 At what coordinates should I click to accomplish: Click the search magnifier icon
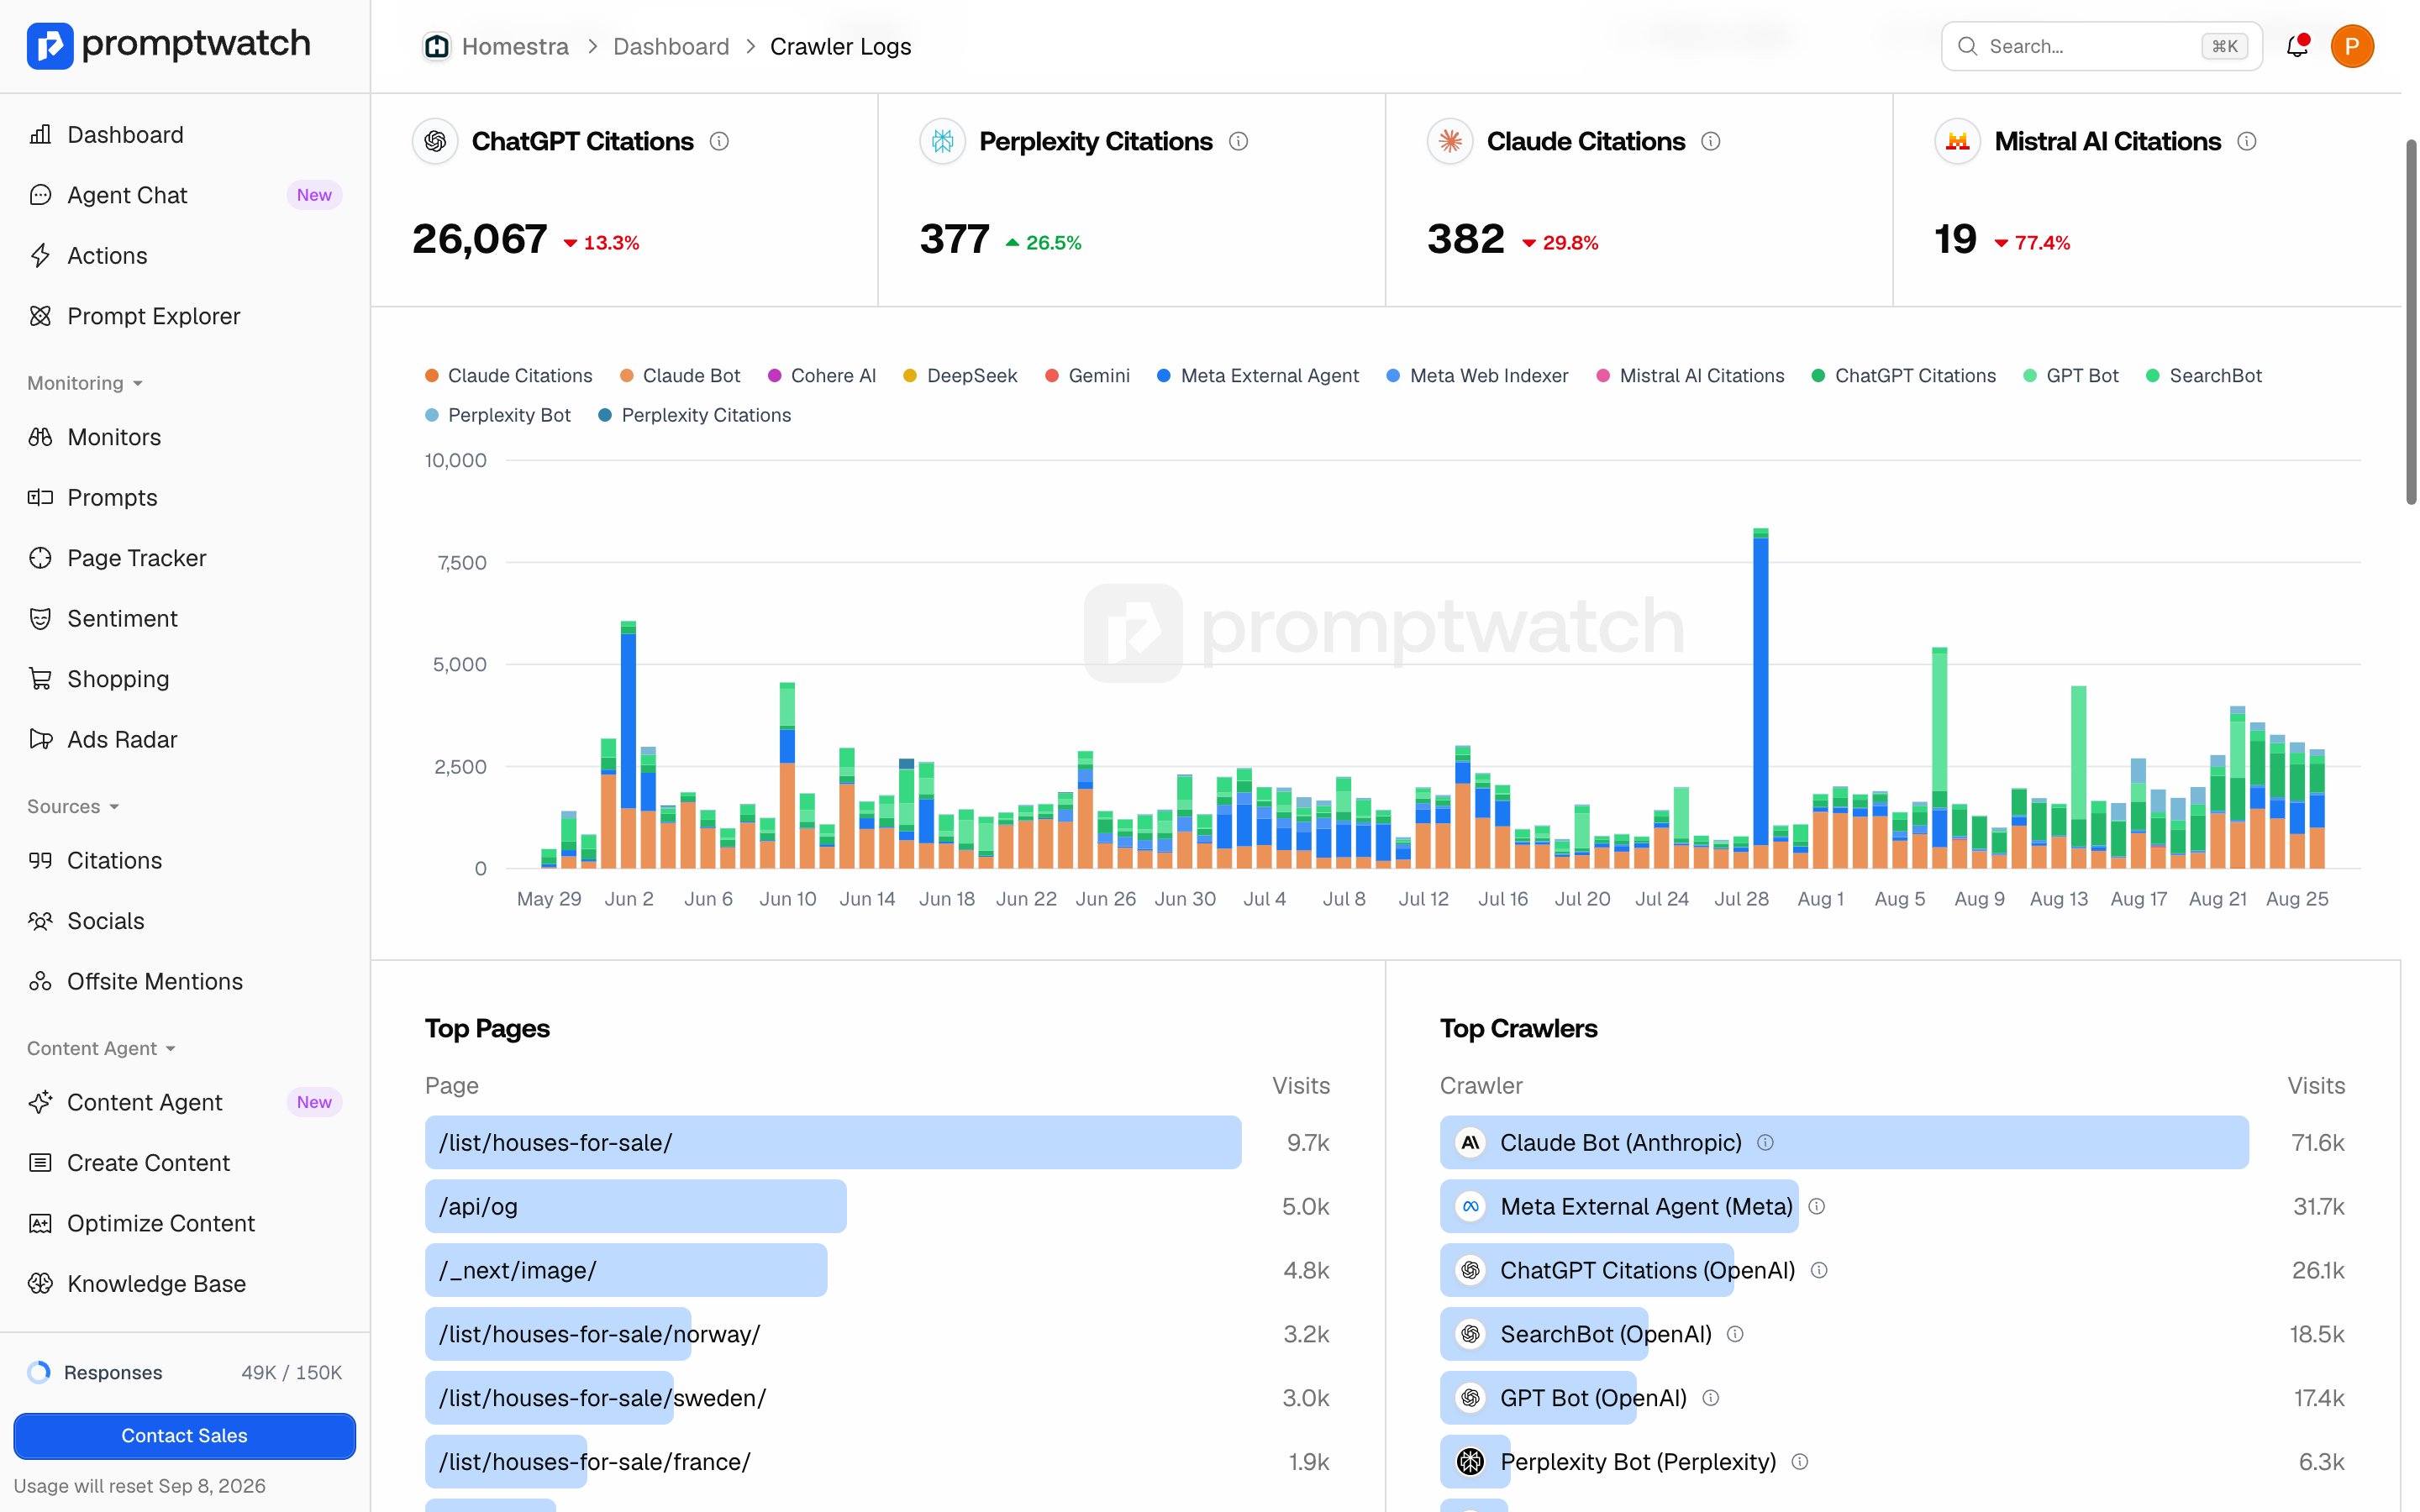point(1966,46)
